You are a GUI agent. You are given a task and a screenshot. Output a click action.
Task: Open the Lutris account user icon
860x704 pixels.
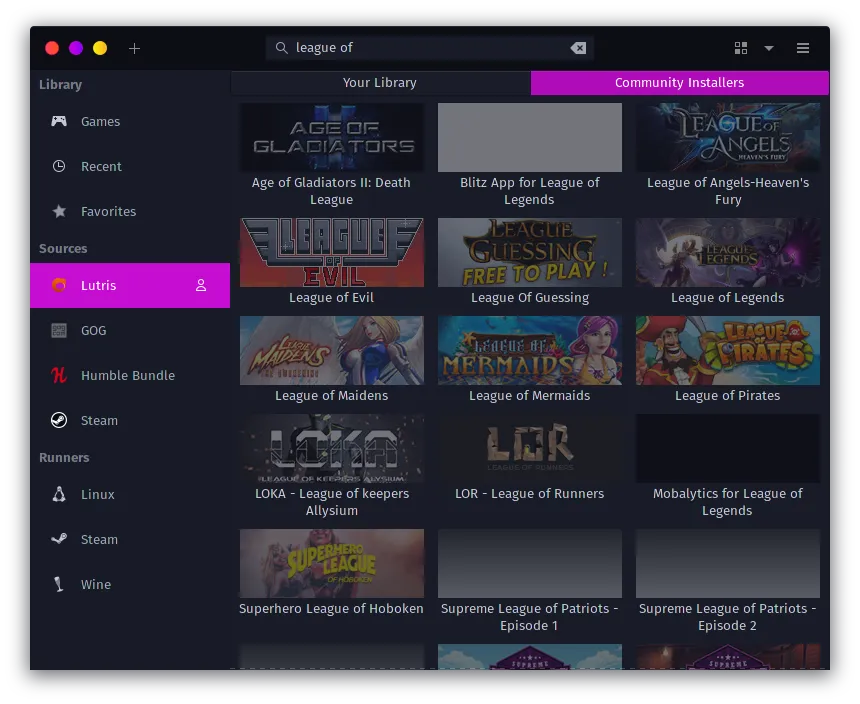(201, 285)
